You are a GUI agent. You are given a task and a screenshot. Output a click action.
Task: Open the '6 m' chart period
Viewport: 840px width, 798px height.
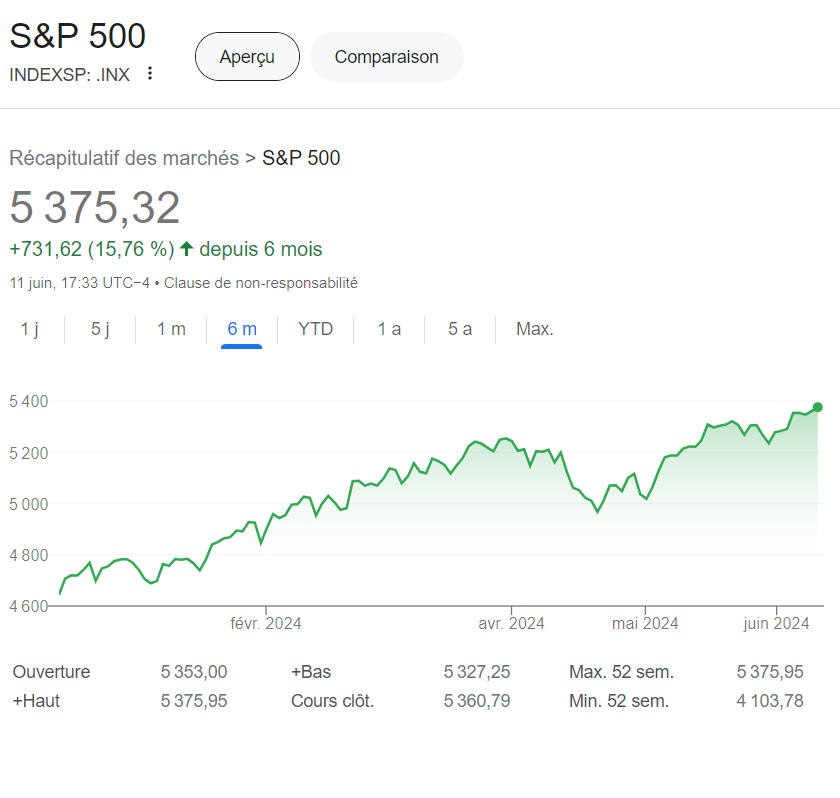[x=241, y=328]
